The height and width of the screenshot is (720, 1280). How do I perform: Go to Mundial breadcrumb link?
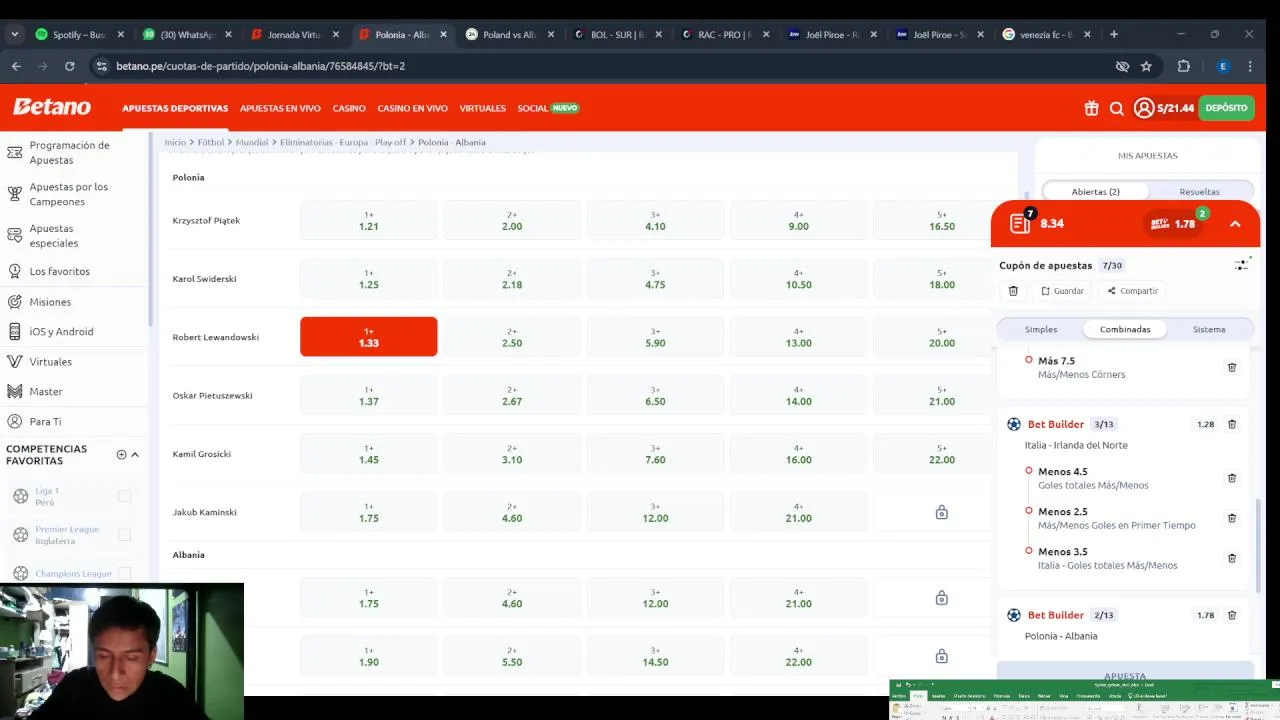click(252, 142)
